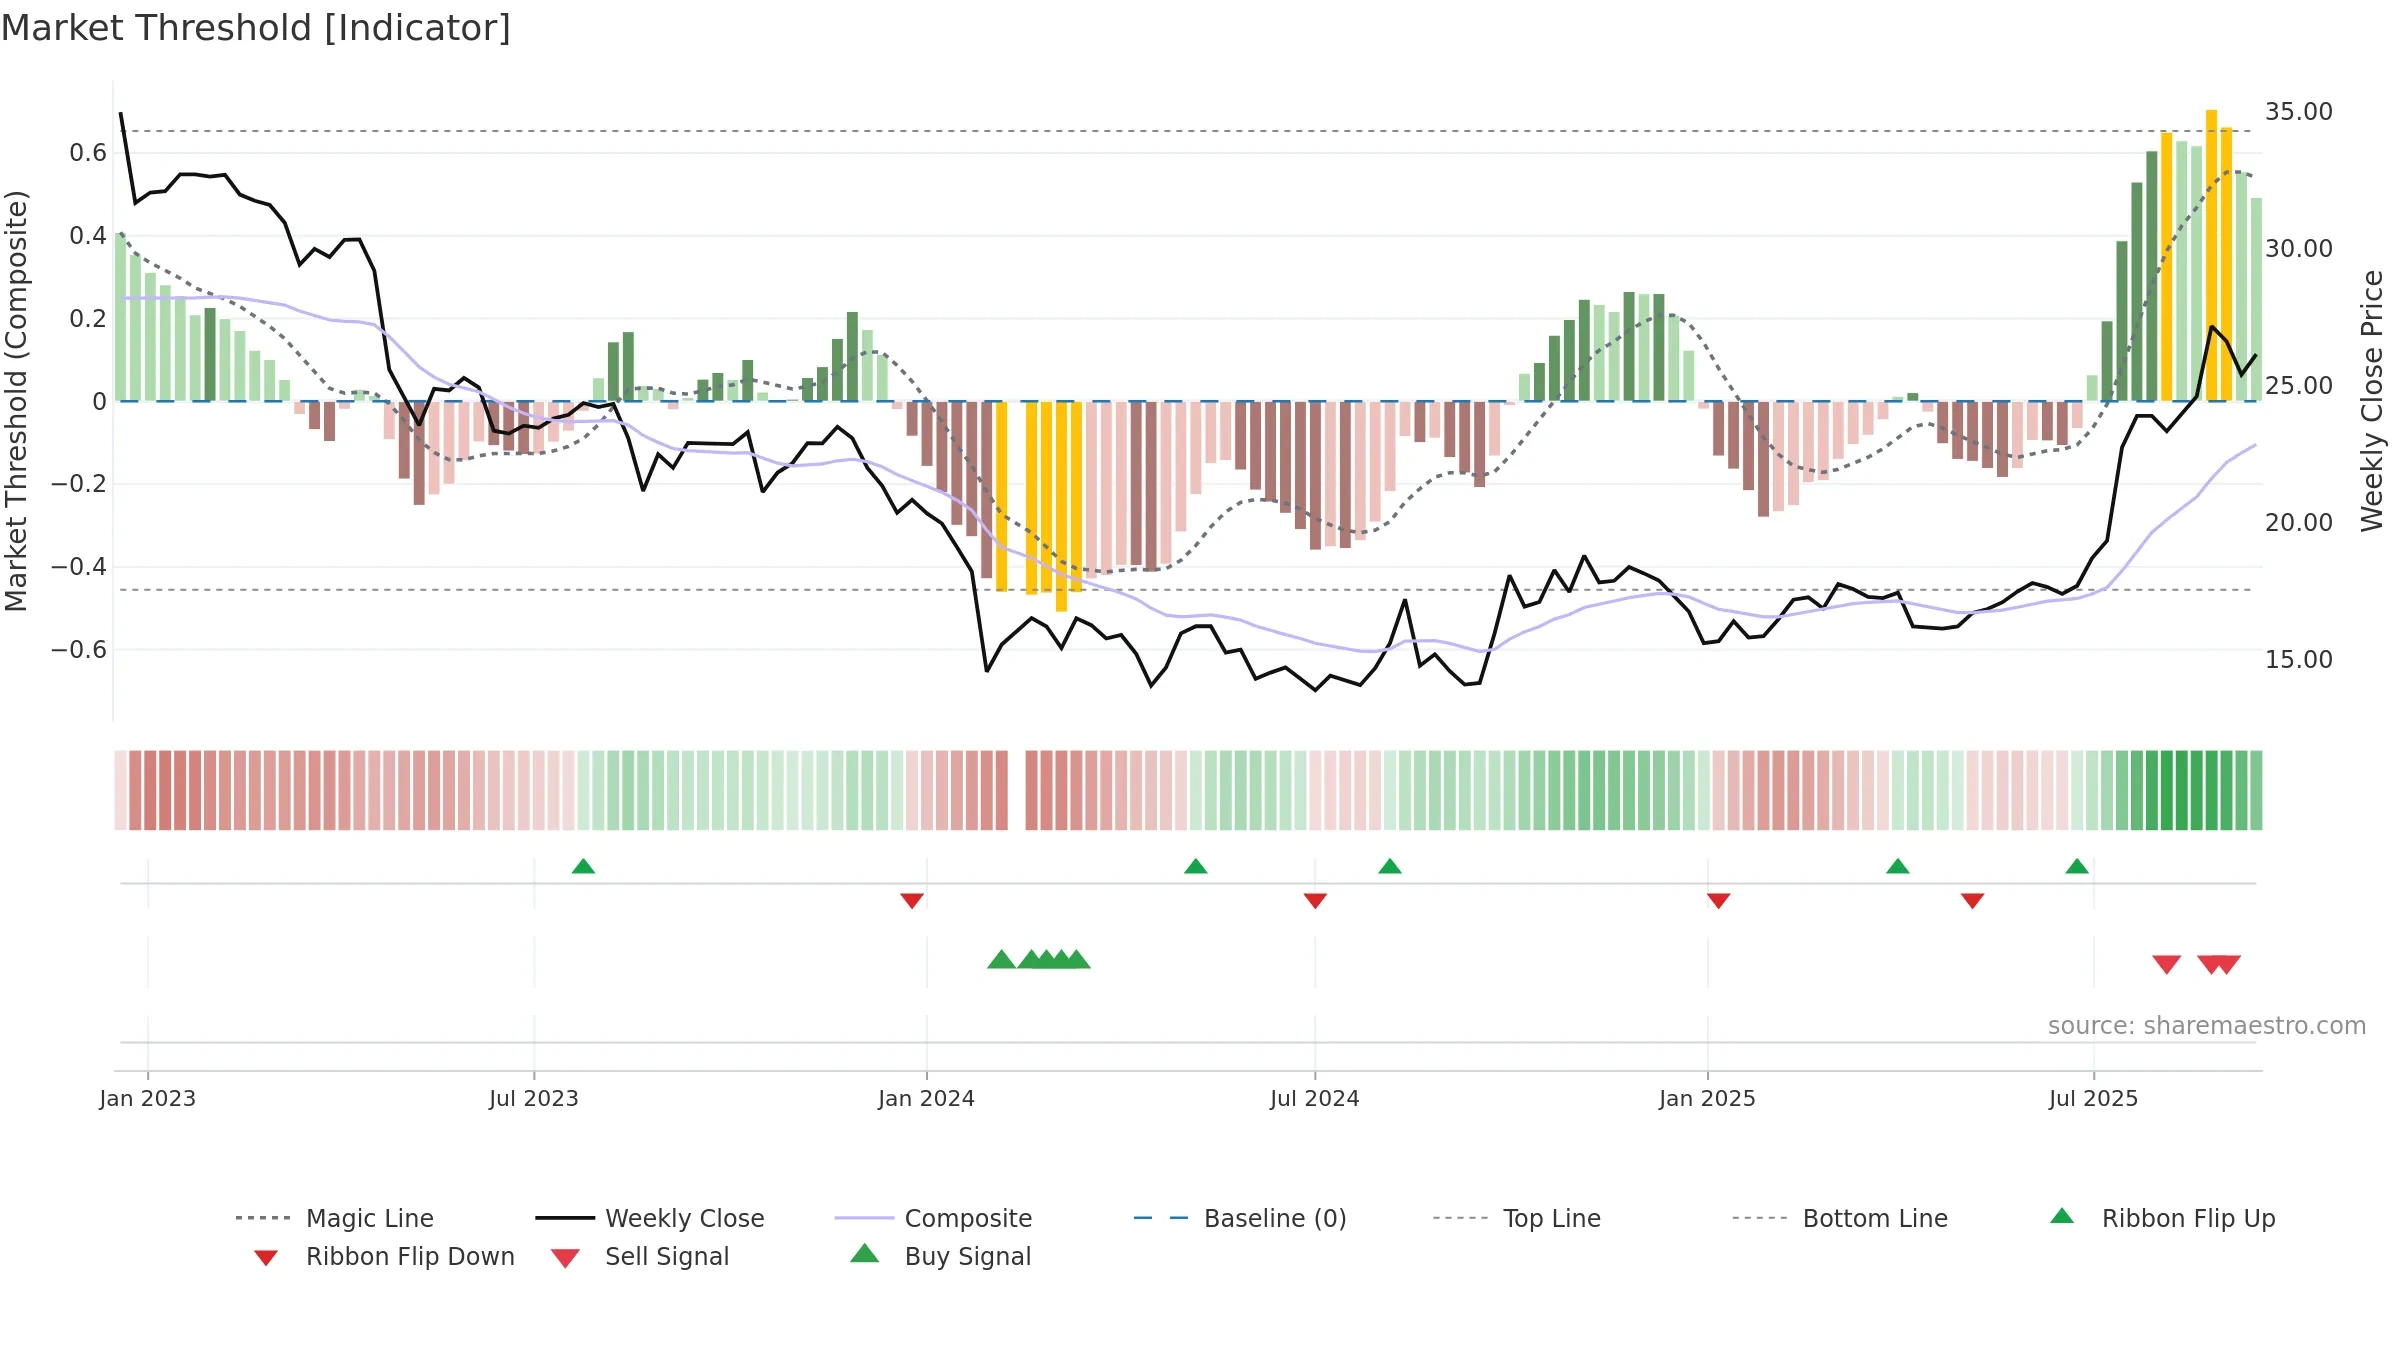Toggle the Top Line legend entry

coord(1516,1218)
